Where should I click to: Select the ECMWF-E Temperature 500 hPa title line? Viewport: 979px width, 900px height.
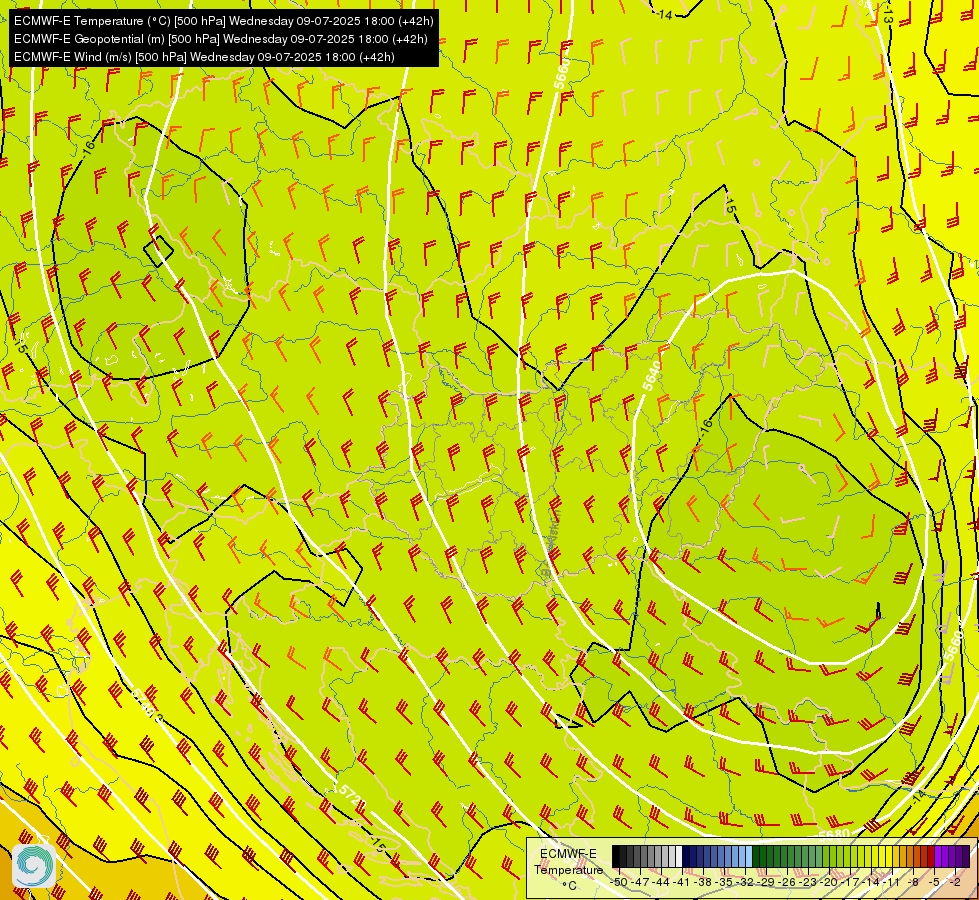[x=224, y=21]
